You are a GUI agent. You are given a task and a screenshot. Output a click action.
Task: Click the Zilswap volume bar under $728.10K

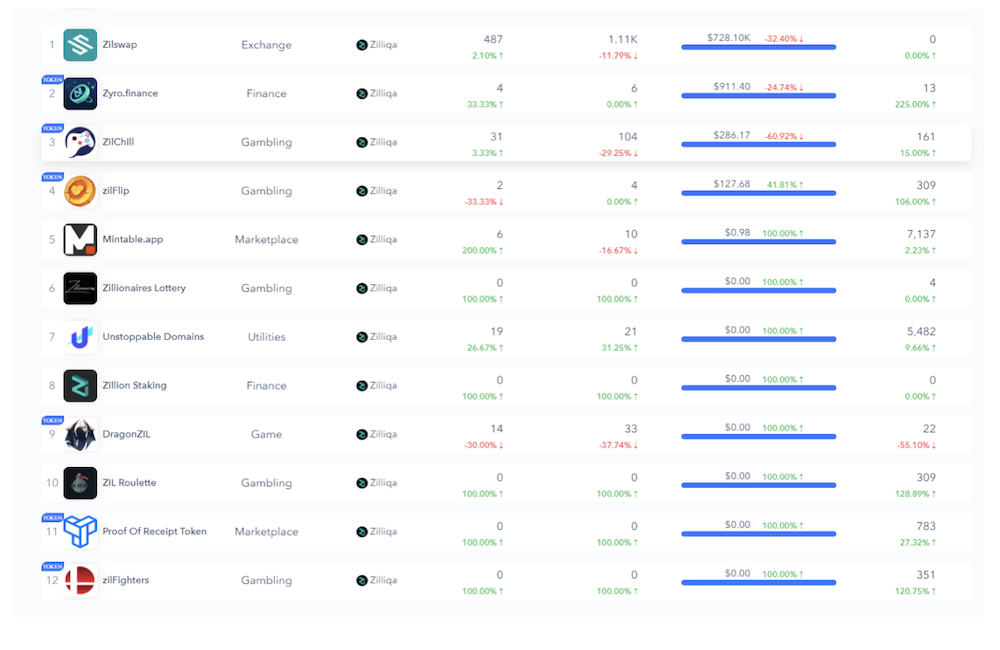[758, 47]
